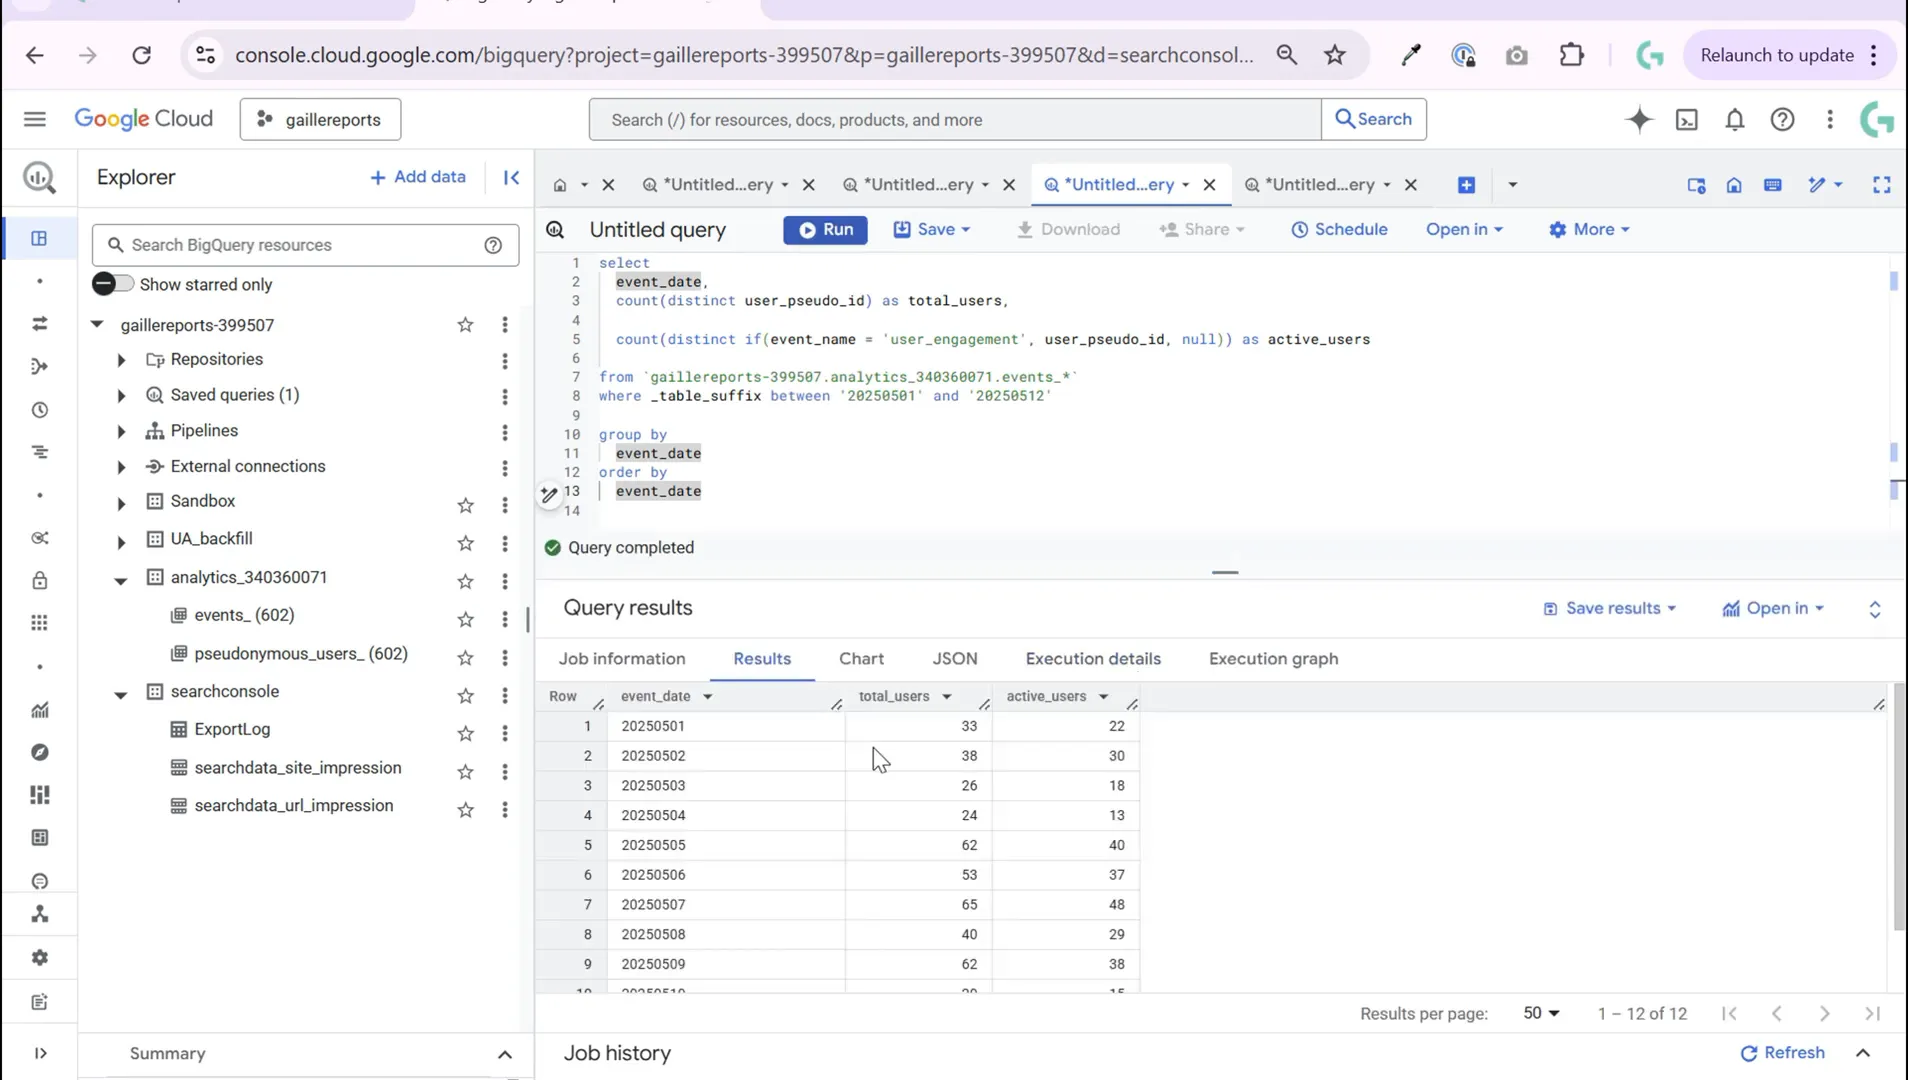The height and width of the screenshot is (1080, 1908).
Task: Run the query
Action: pos(825,229)
